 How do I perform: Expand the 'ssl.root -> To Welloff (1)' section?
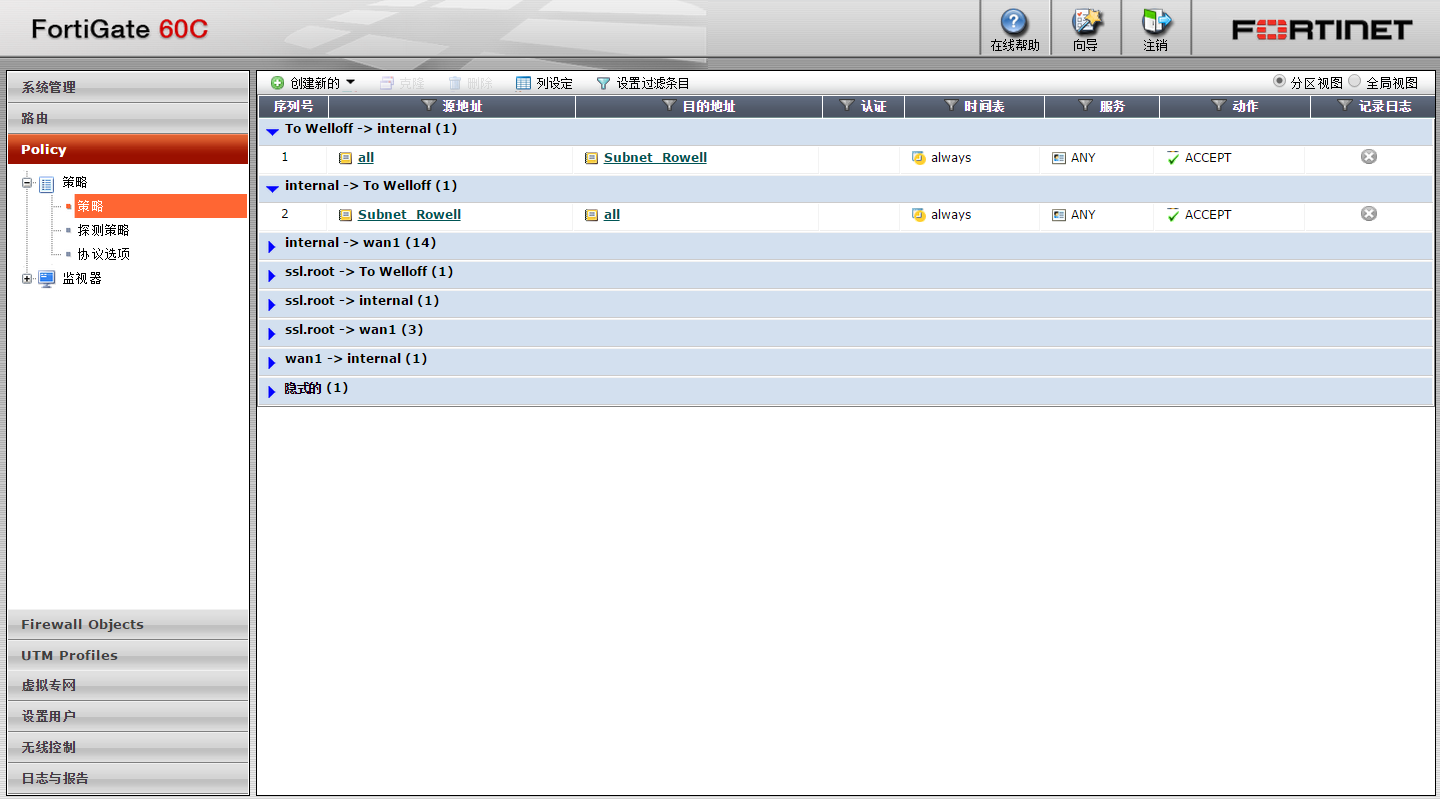pyautogui.click(x=272, y=275)
